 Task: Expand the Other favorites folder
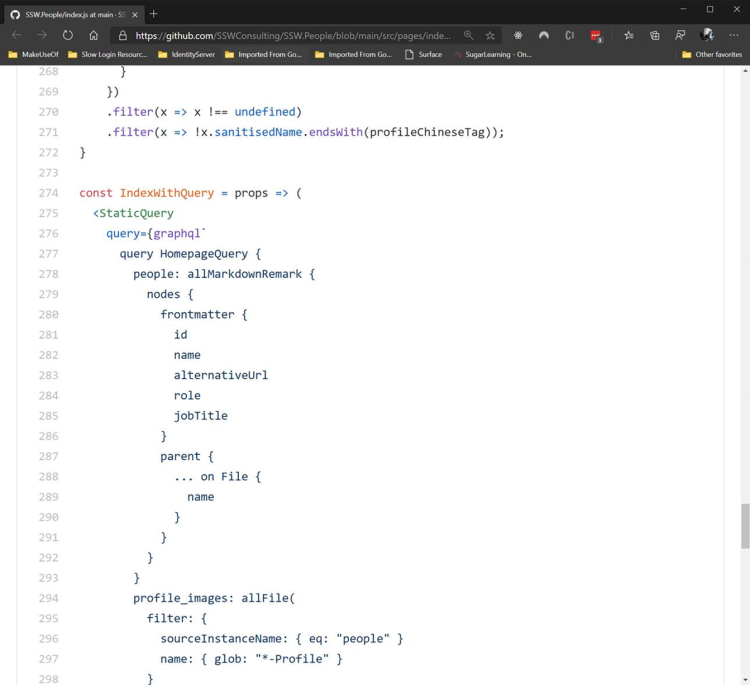pyautogui.click(x=711, y=54)
